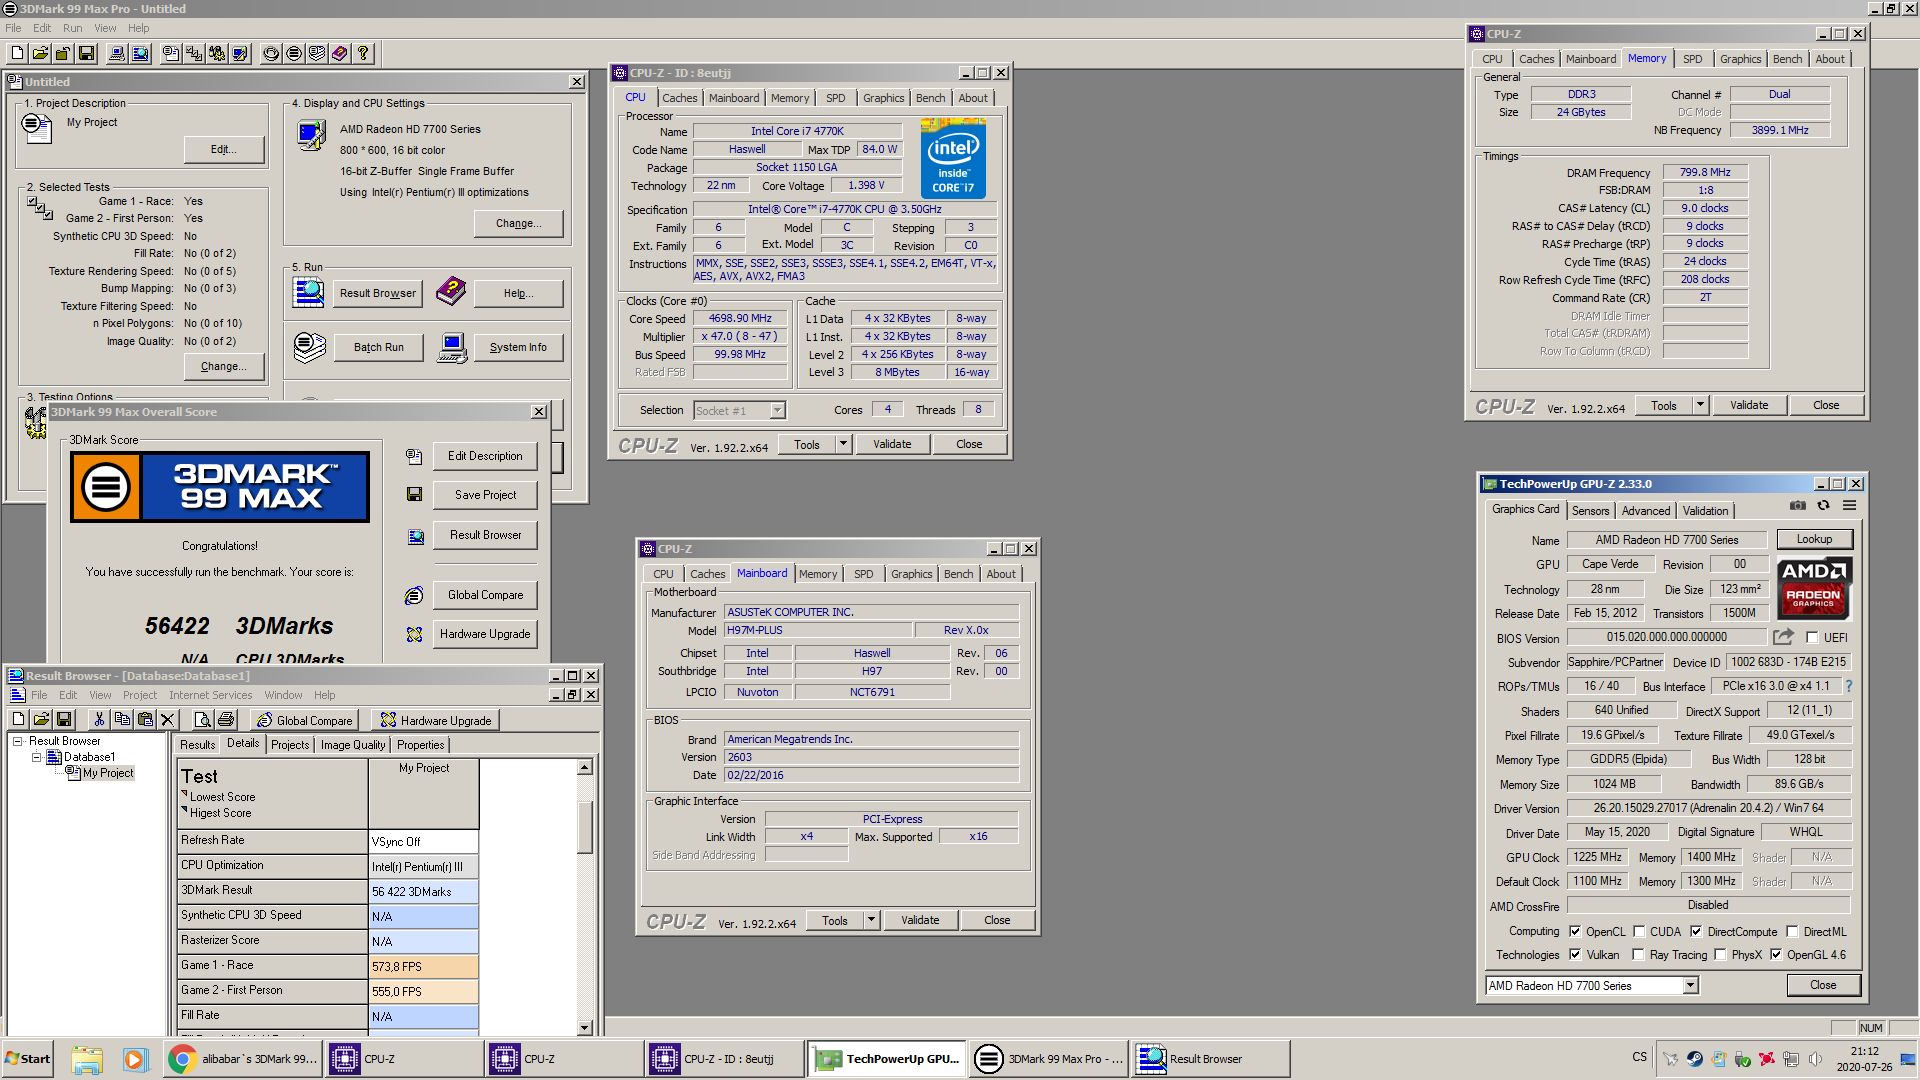1920x1080 pixels.
Task: Click Start button on taskbar
Action: click(28, 1059)
